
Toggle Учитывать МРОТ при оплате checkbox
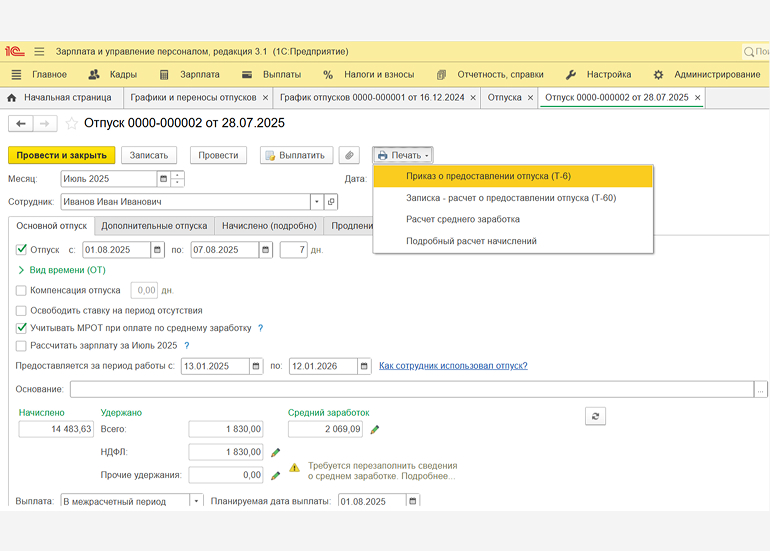[21, 328]
